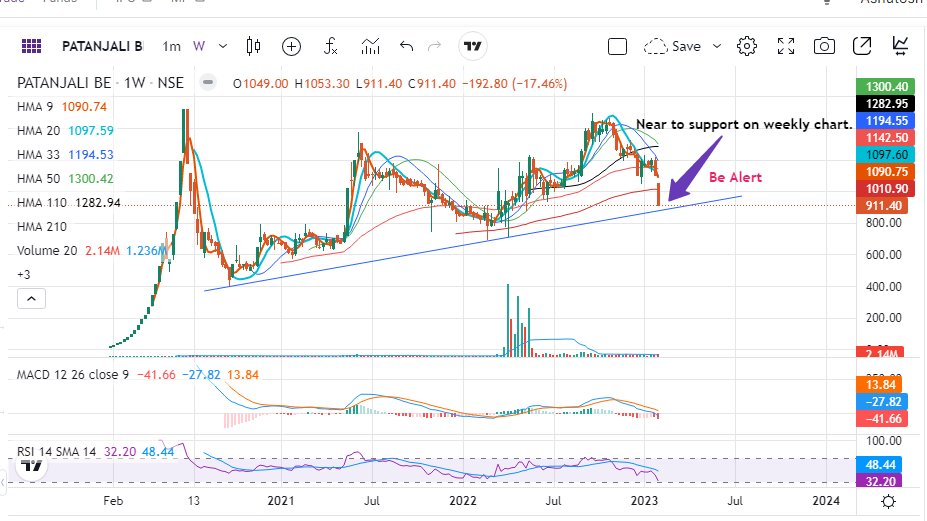The width and height of the screenshot is (927, 521).
Task: Redo the last chart action
Action: (x=435, y=46)
